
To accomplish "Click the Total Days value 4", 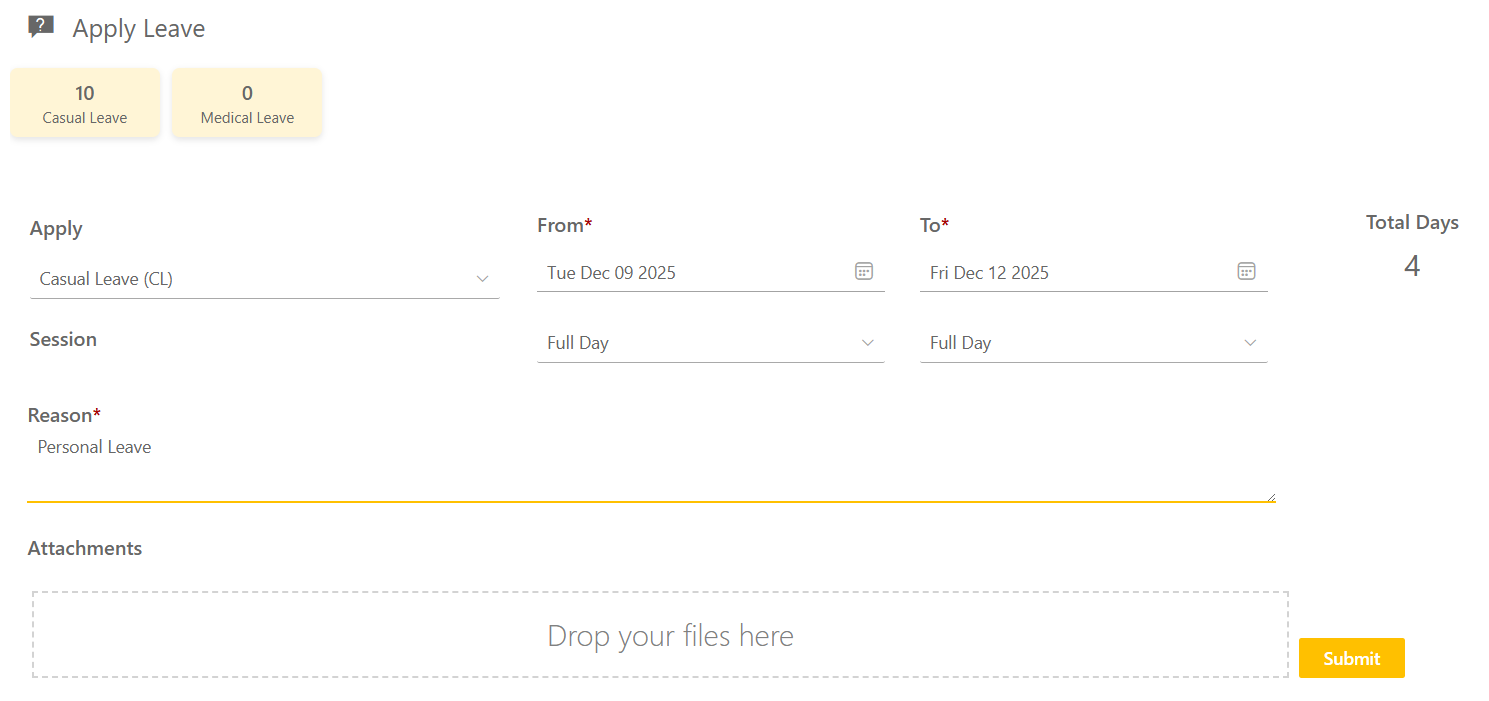I will [x=1411, y=266].
